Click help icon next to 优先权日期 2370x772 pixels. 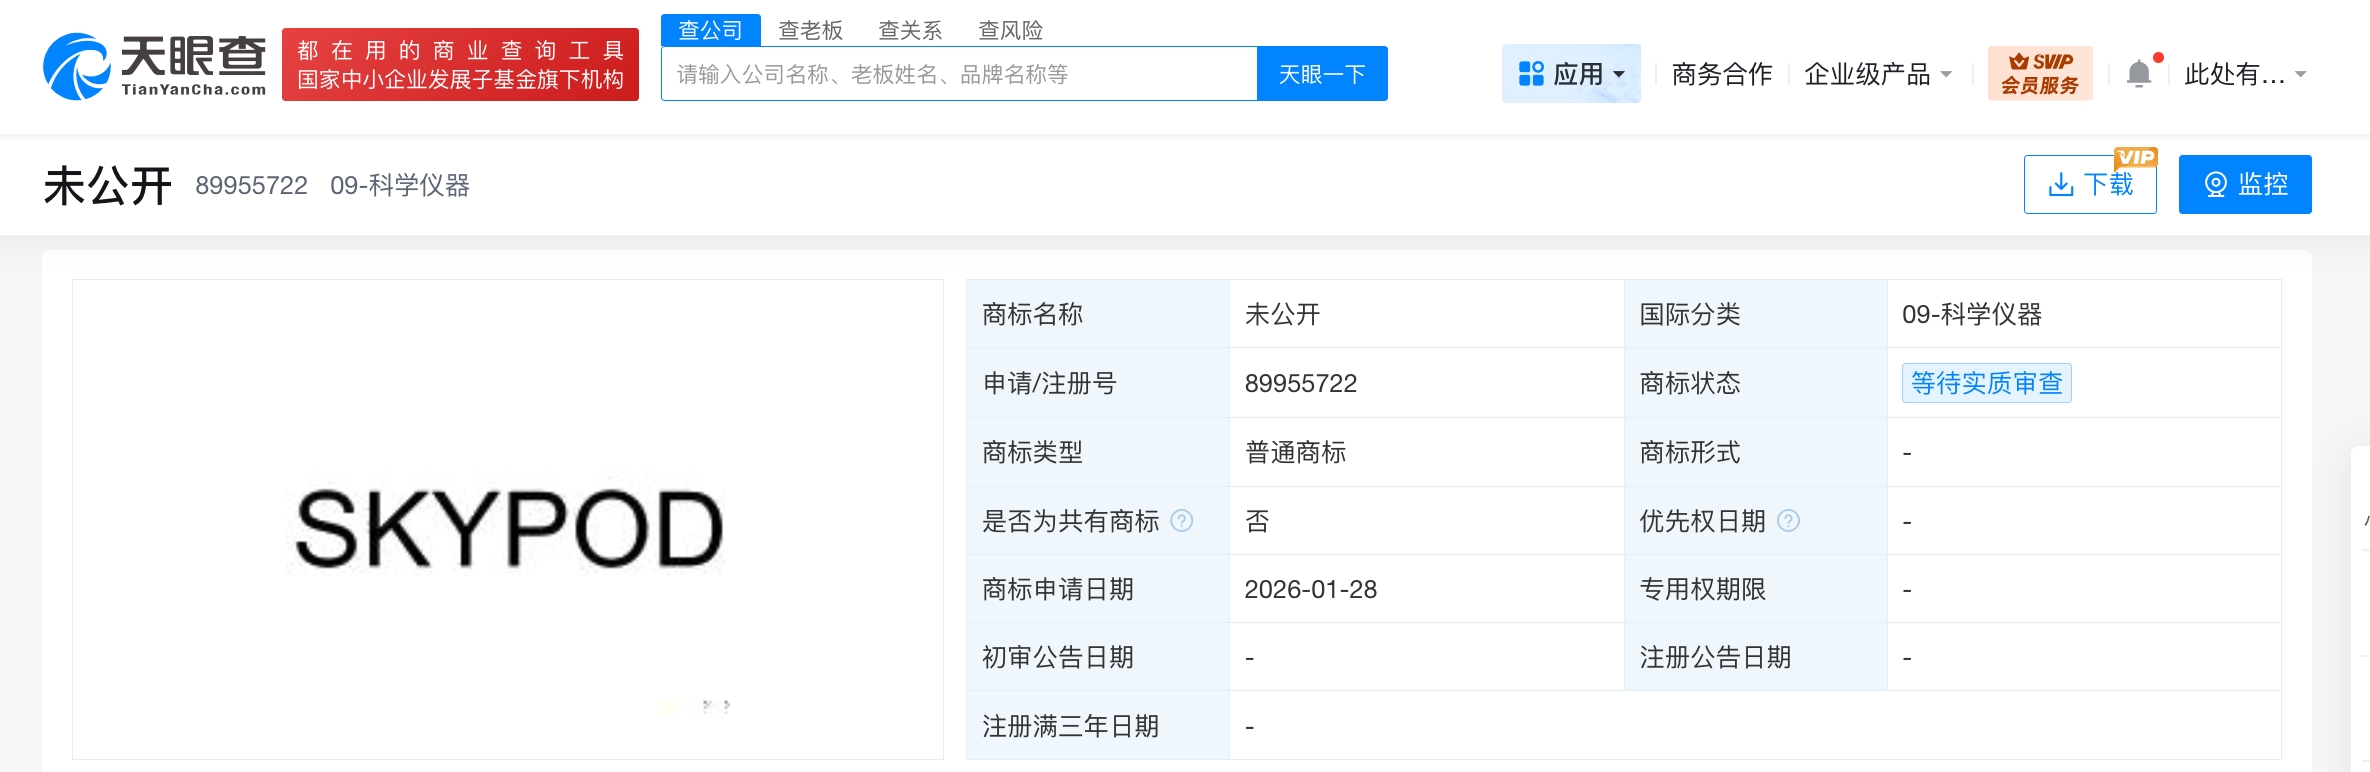point(1788,521)
